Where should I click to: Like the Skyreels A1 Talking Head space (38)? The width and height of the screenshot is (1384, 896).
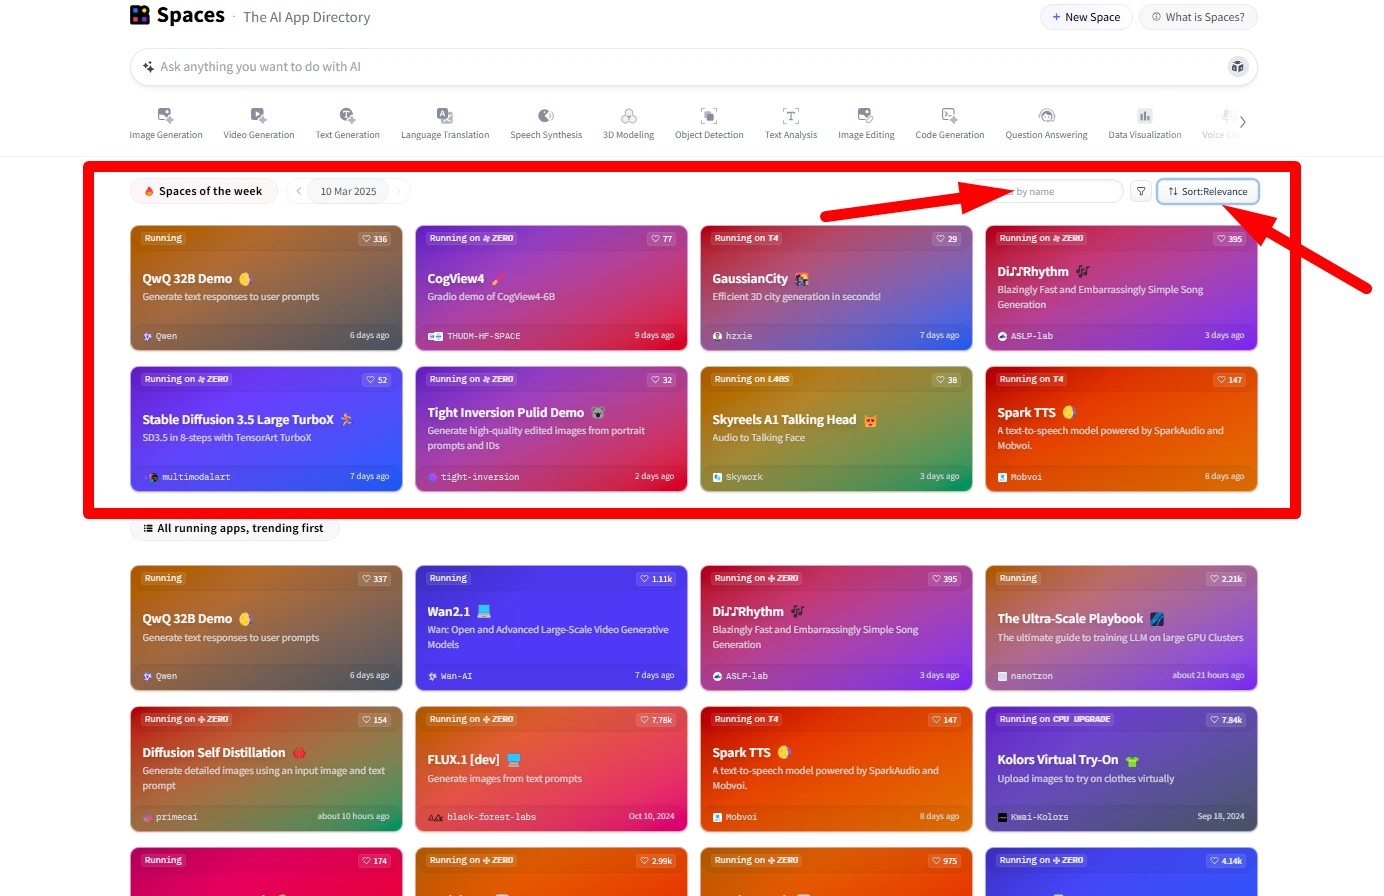(947, 380)
